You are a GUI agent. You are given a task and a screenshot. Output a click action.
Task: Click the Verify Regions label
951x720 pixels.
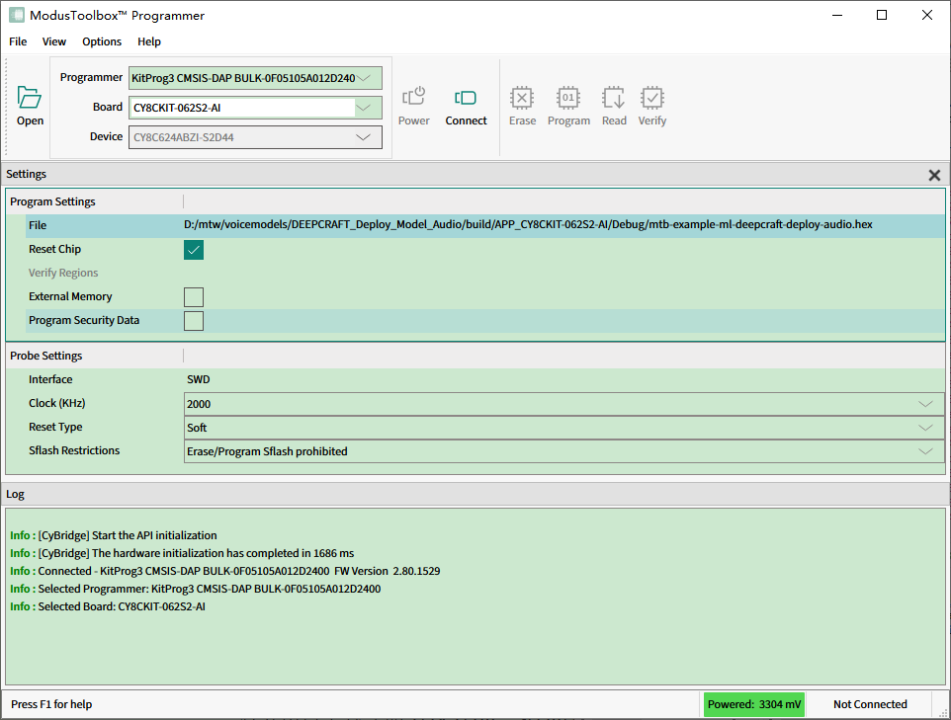tap(63, 273)
